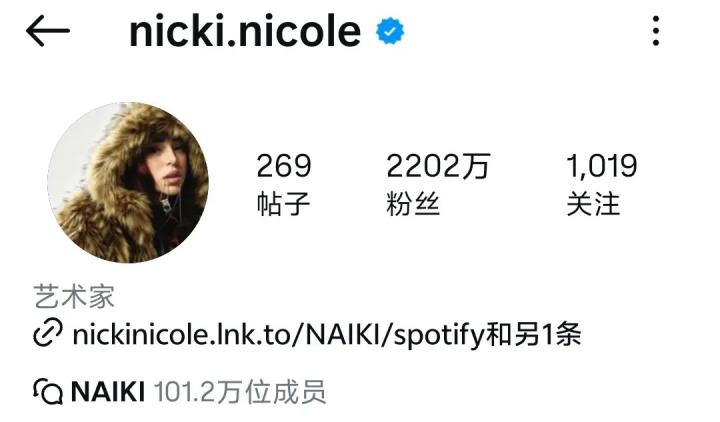Image resolution: width=720 pixels, height=422 pixels.
Task: Click the 艺术家 category label
Action: tap(74, 297)
